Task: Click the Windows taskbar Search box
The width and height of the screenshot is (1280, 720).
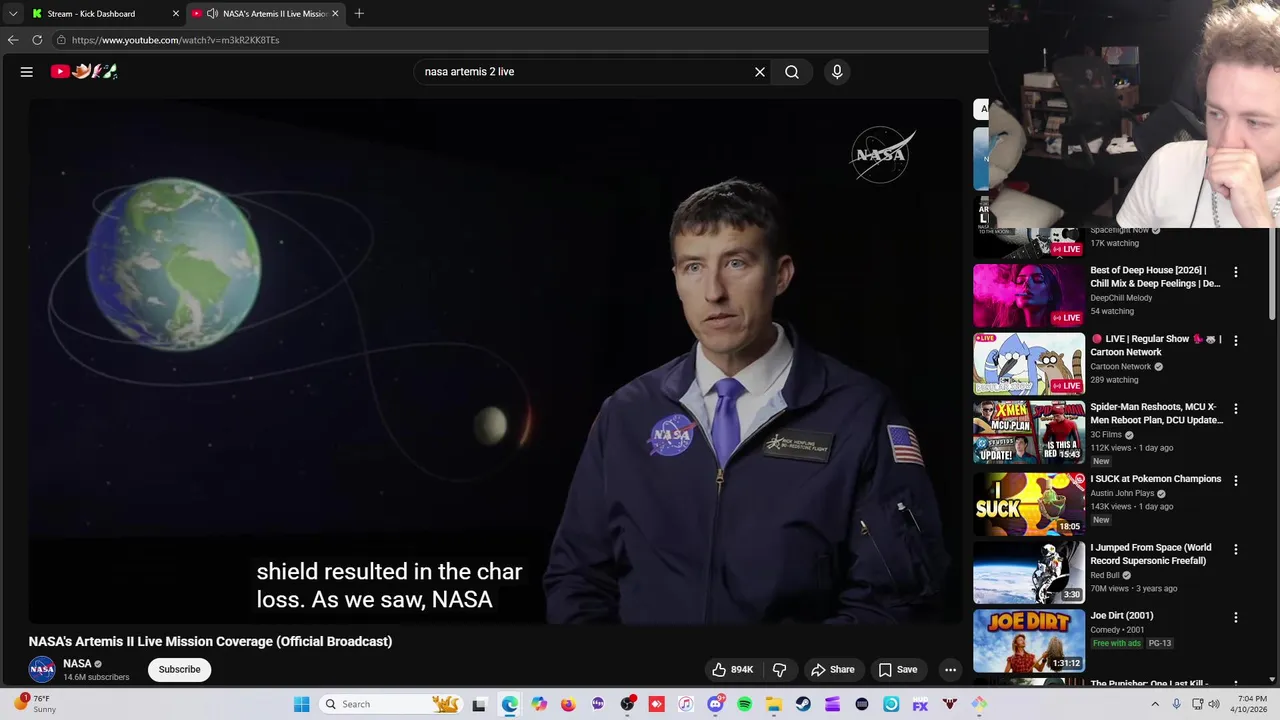Action: (393, 704)
